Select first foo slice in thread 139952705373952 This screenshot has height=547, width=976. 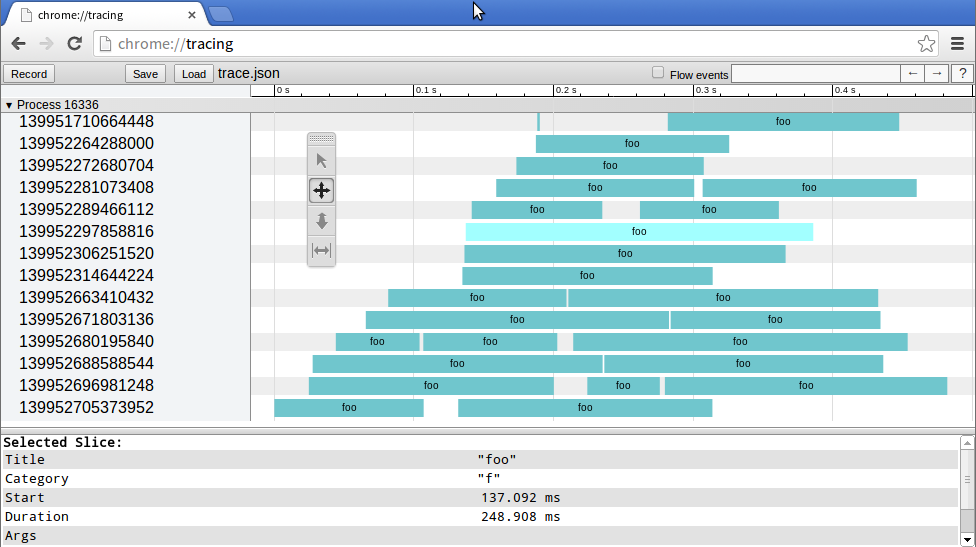coord(349,408)
